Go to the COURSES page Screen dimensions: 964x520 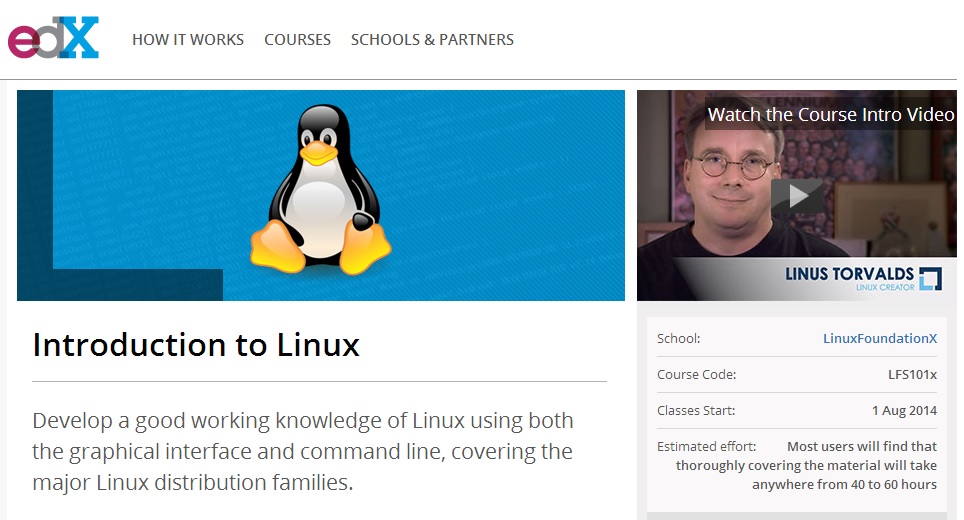pos(297,40)
